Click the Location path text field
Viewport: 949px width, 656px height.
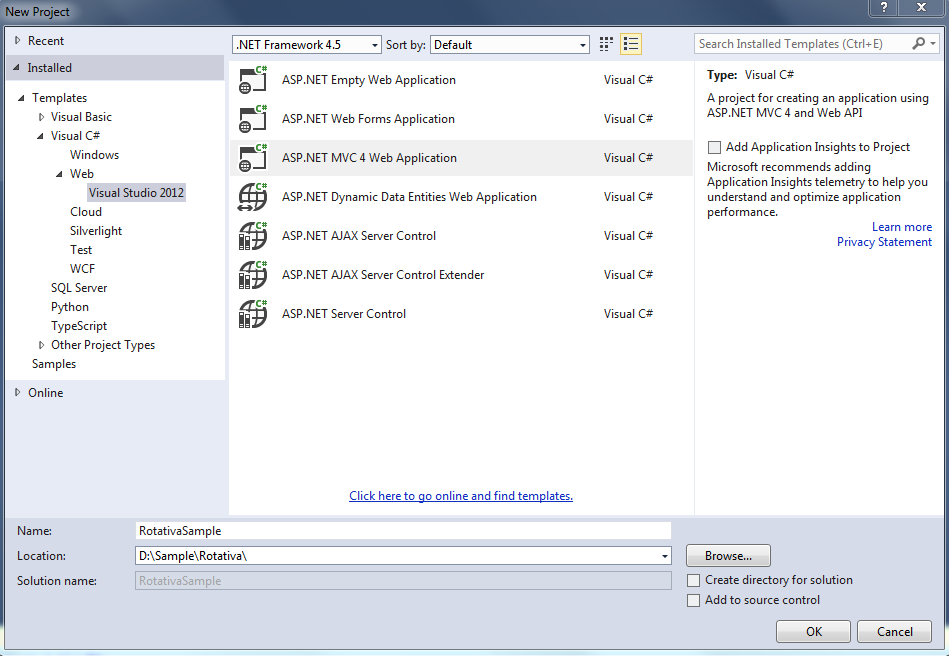pos(396,556)
